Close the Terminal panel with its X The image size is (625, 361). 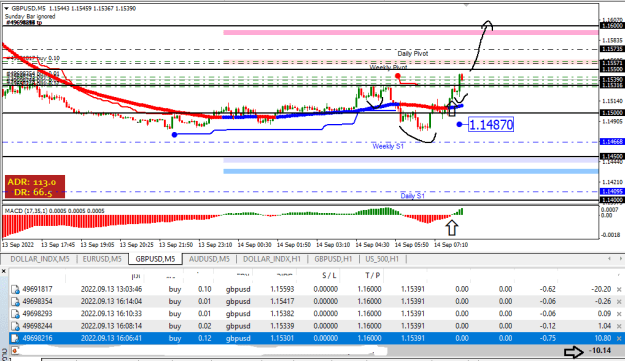click(x=4, y=271)
